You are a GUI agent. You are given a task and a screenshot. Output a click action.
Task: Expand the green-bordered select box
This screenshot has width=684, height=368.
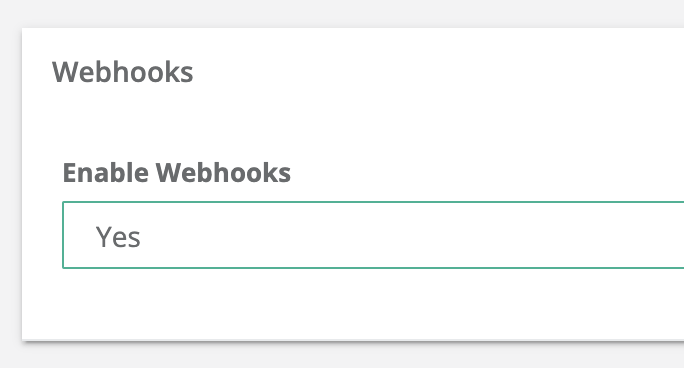coord(373,235)
